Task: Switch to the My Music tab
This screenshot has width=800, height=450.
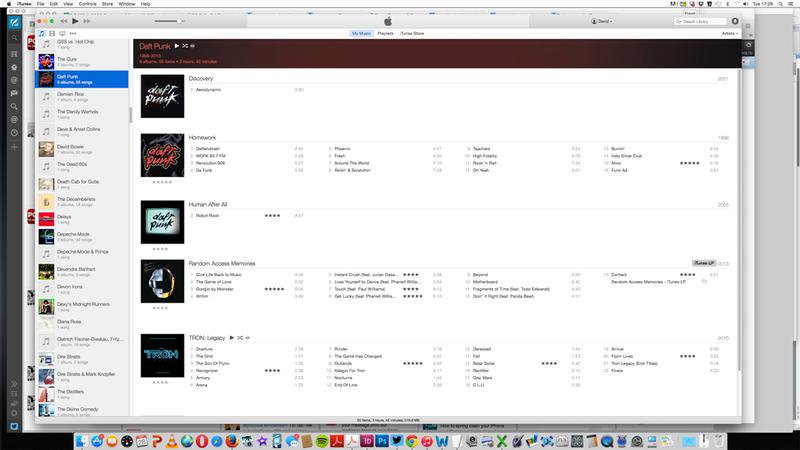Action: (361, 33)
